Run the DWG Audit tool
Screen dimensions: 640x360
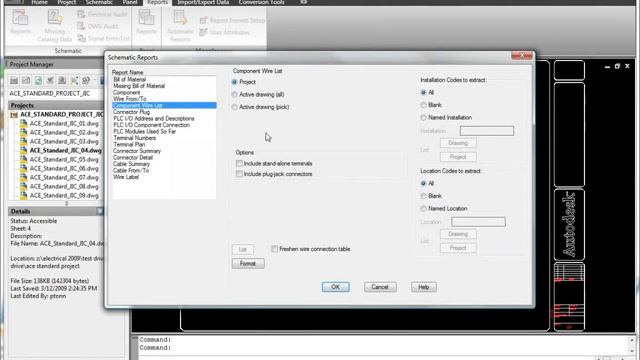click(98, 26)
